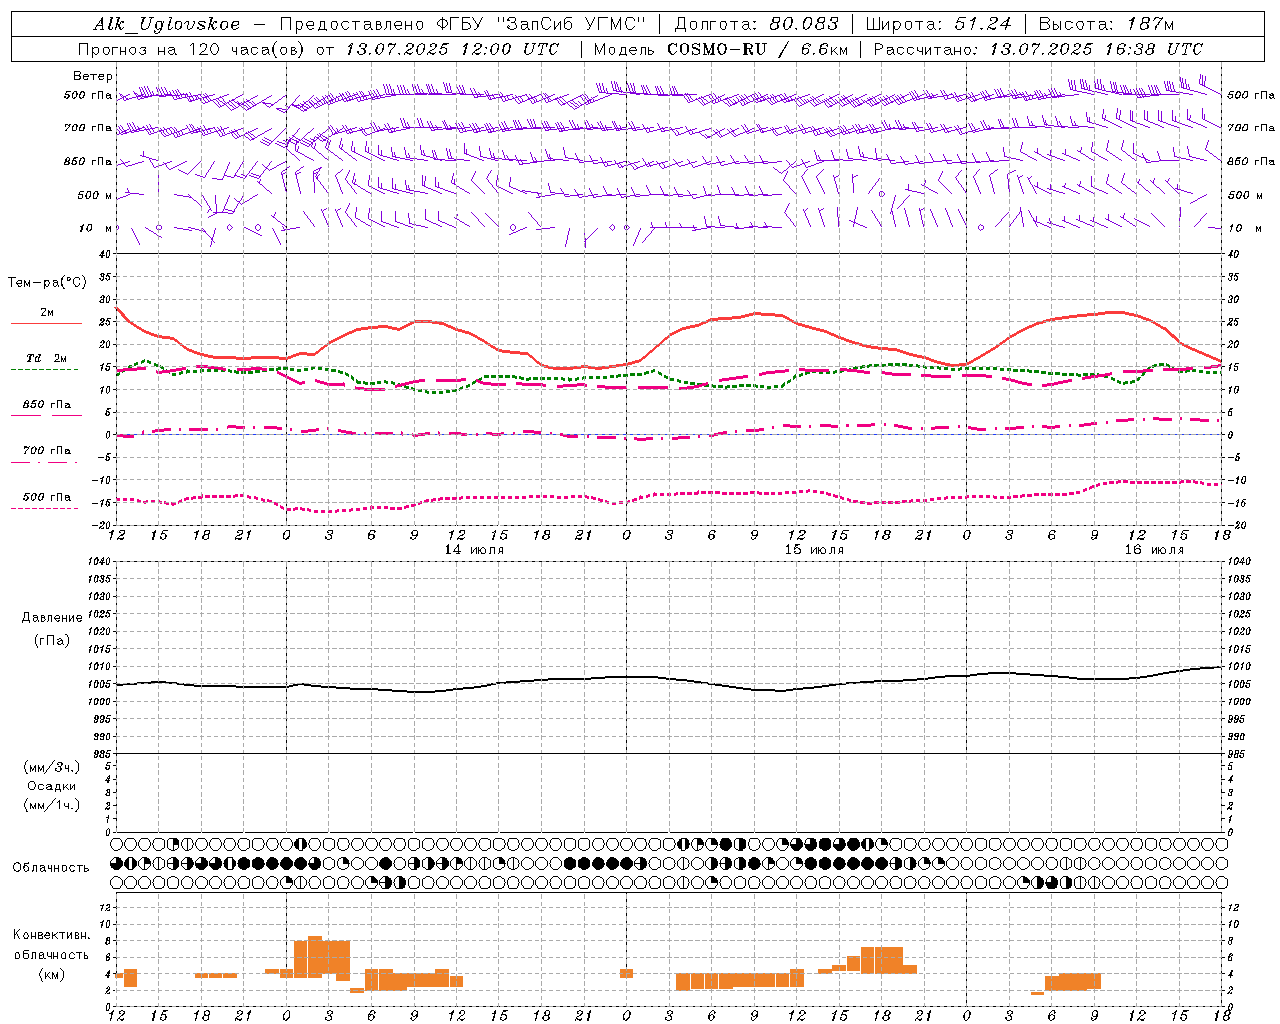1280x1024 pixels.
Task: Click the Облачность cloud cover label
Action: tap(51, 868)
